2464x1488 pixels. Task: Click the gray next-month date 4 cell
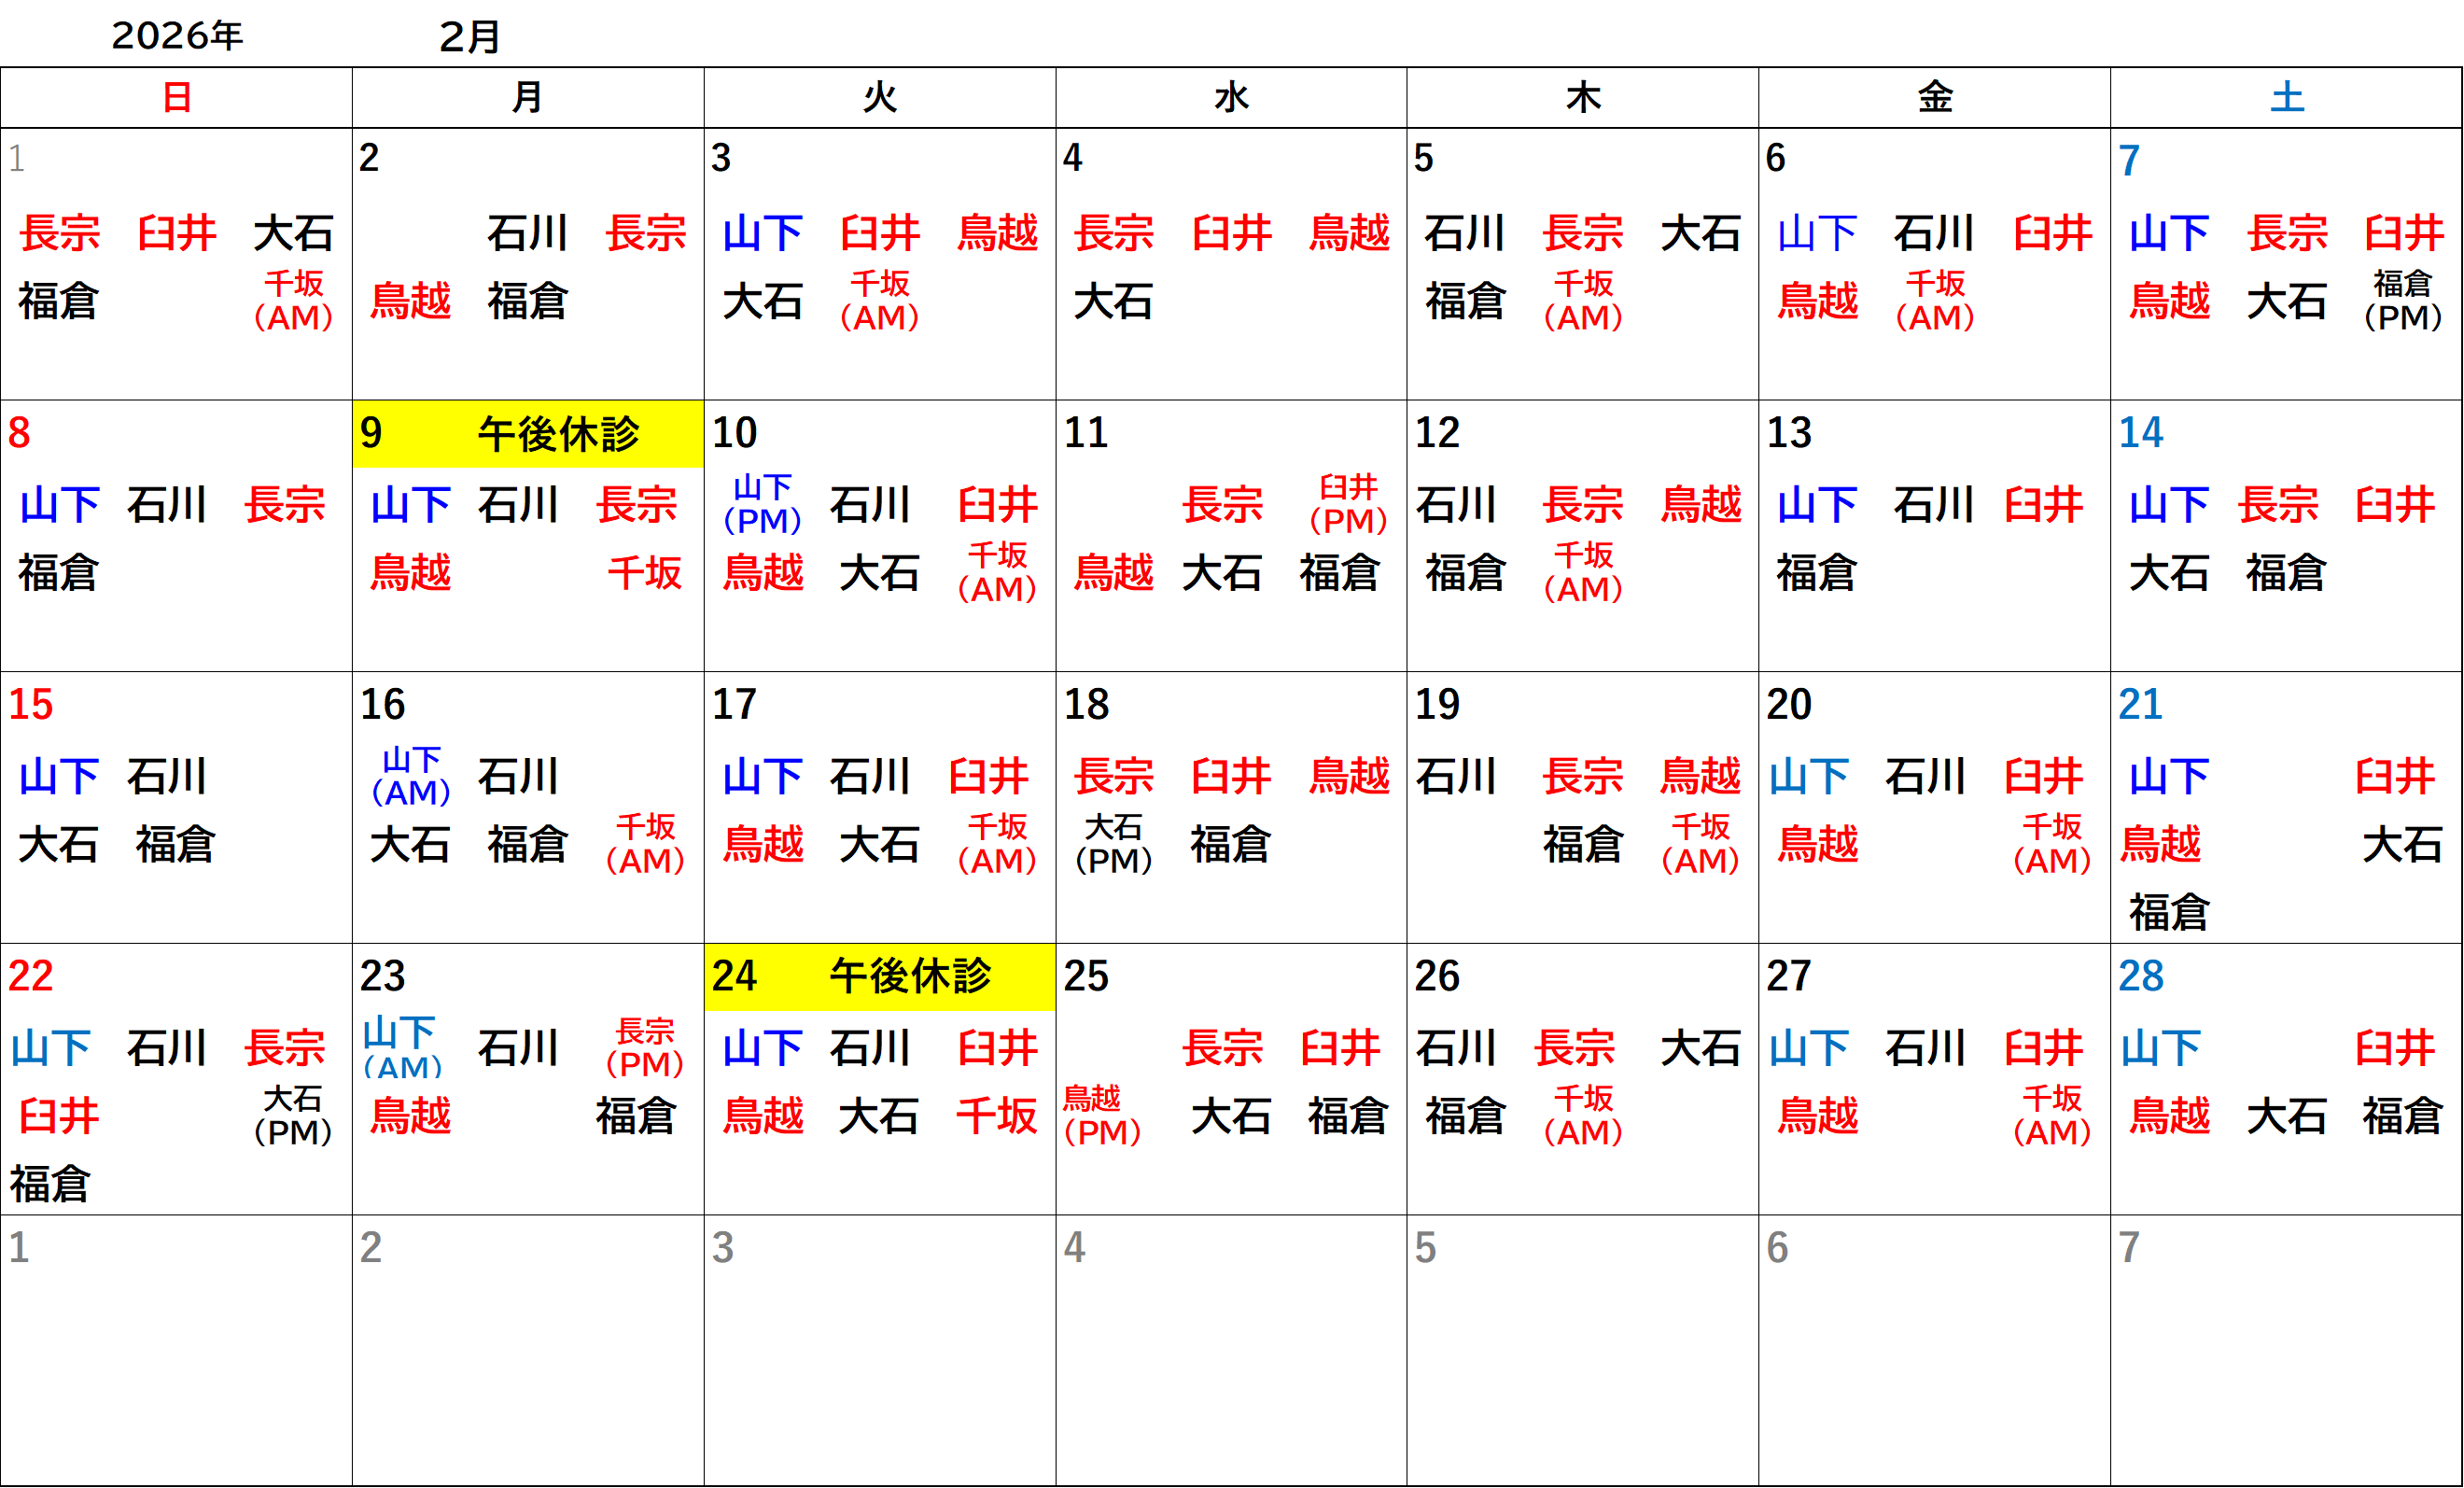point(1074,1247)
